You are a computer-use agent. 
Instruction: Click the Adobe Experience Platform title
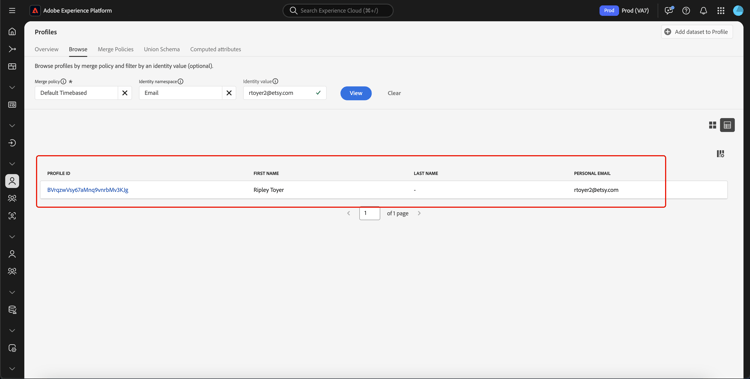click(x=77, y=11)
